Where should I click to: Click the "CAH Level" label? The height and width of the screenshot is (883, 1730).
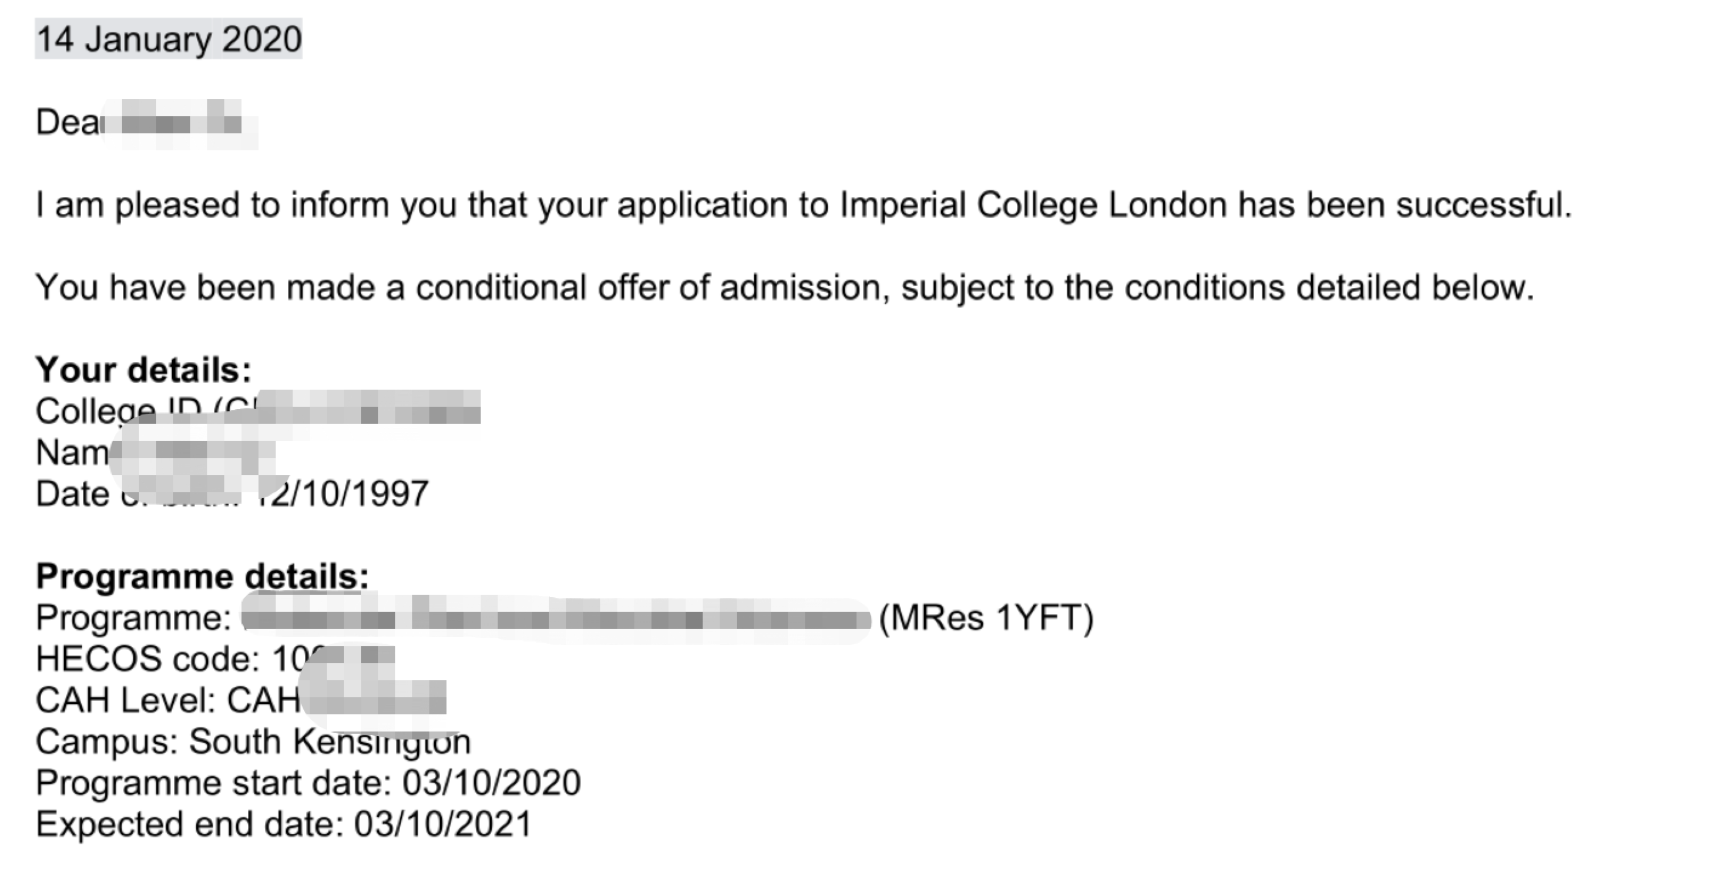(x=125, y=700)
